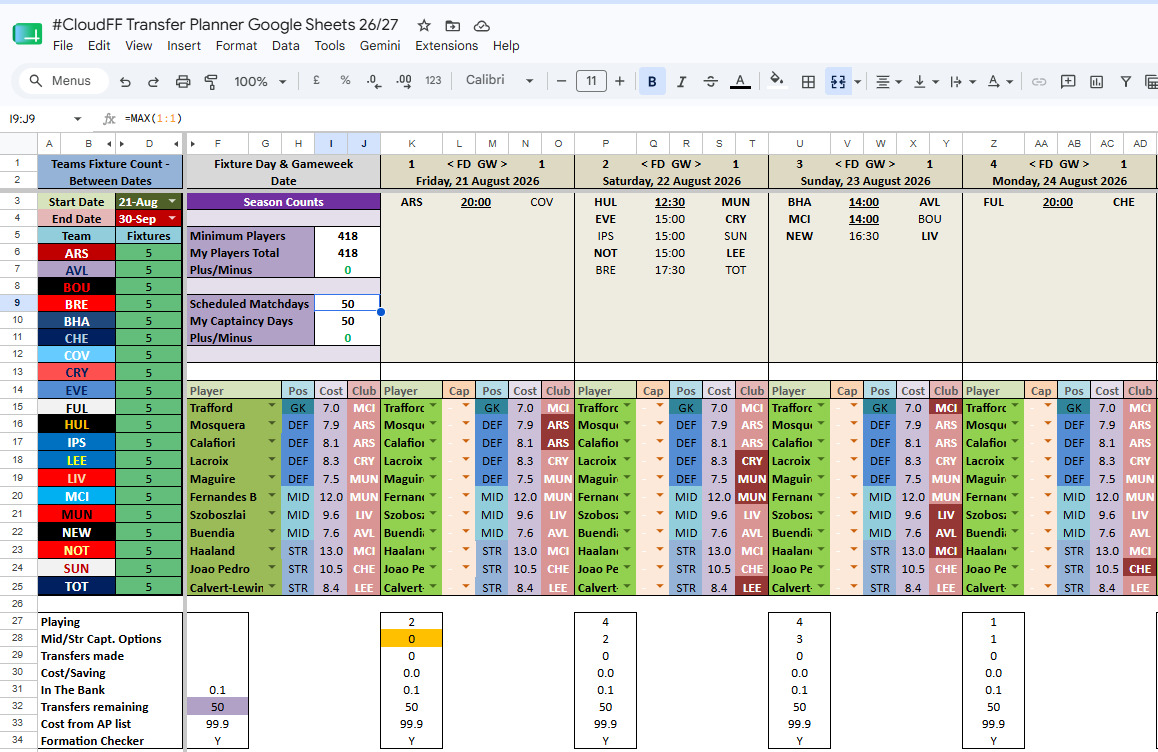1158x752 pixels.
Task: Open the fill color bucket
Action: coord(776,80)
